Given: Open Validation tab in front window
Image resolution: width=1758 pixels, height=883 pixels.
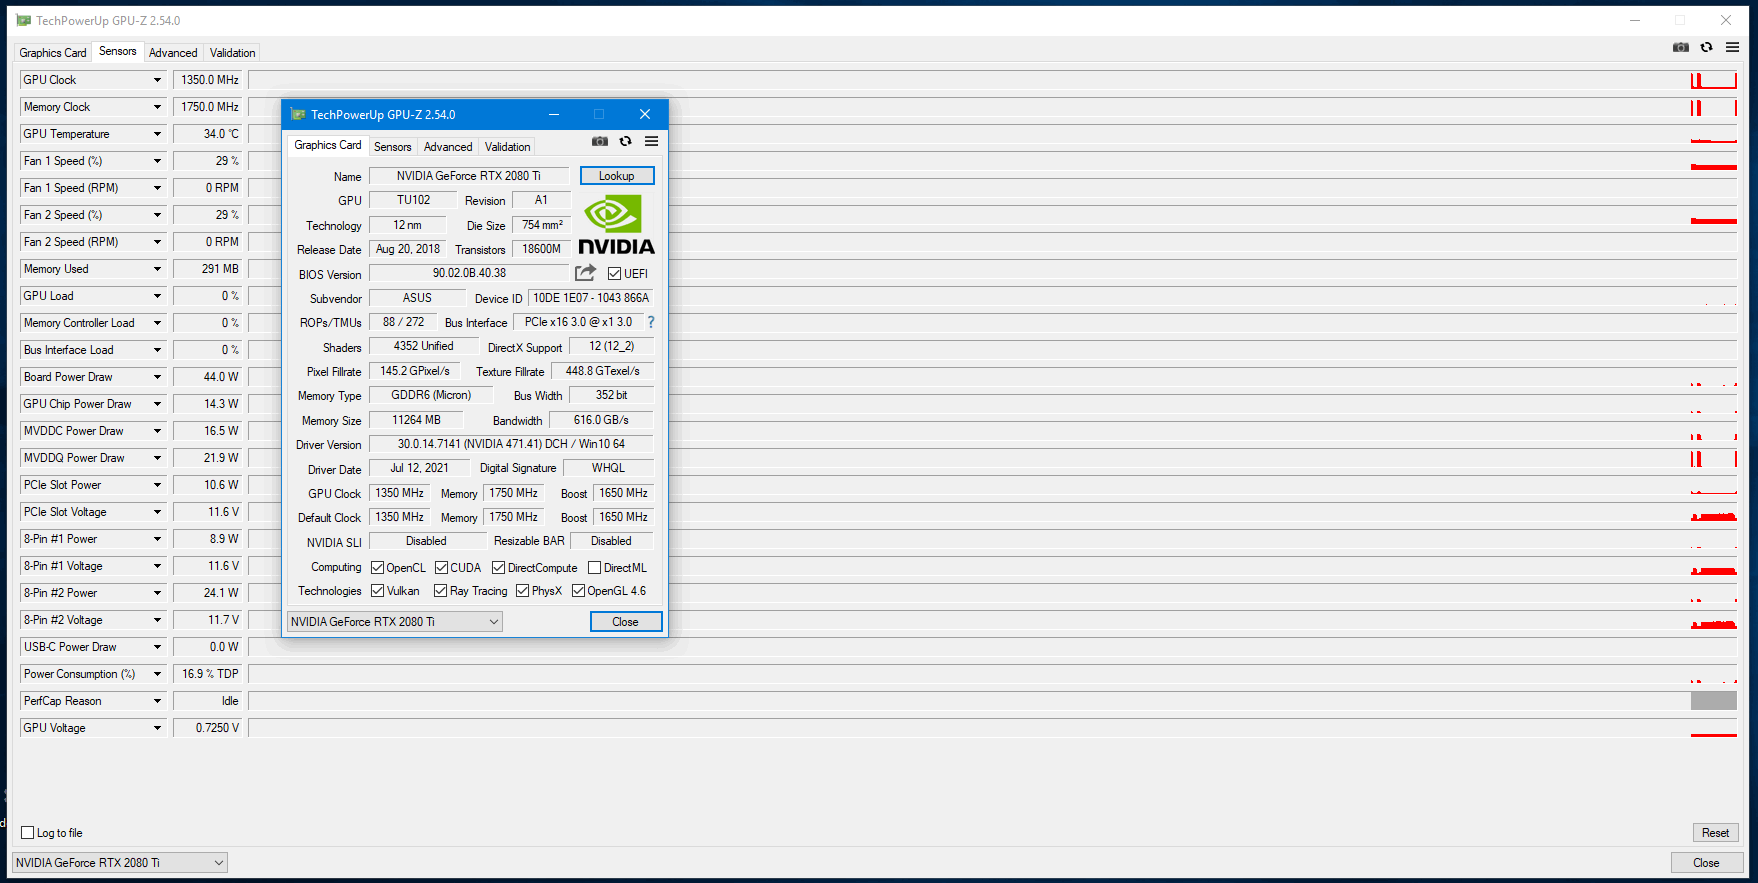Looking at the screenshot, I should (508, 147).
